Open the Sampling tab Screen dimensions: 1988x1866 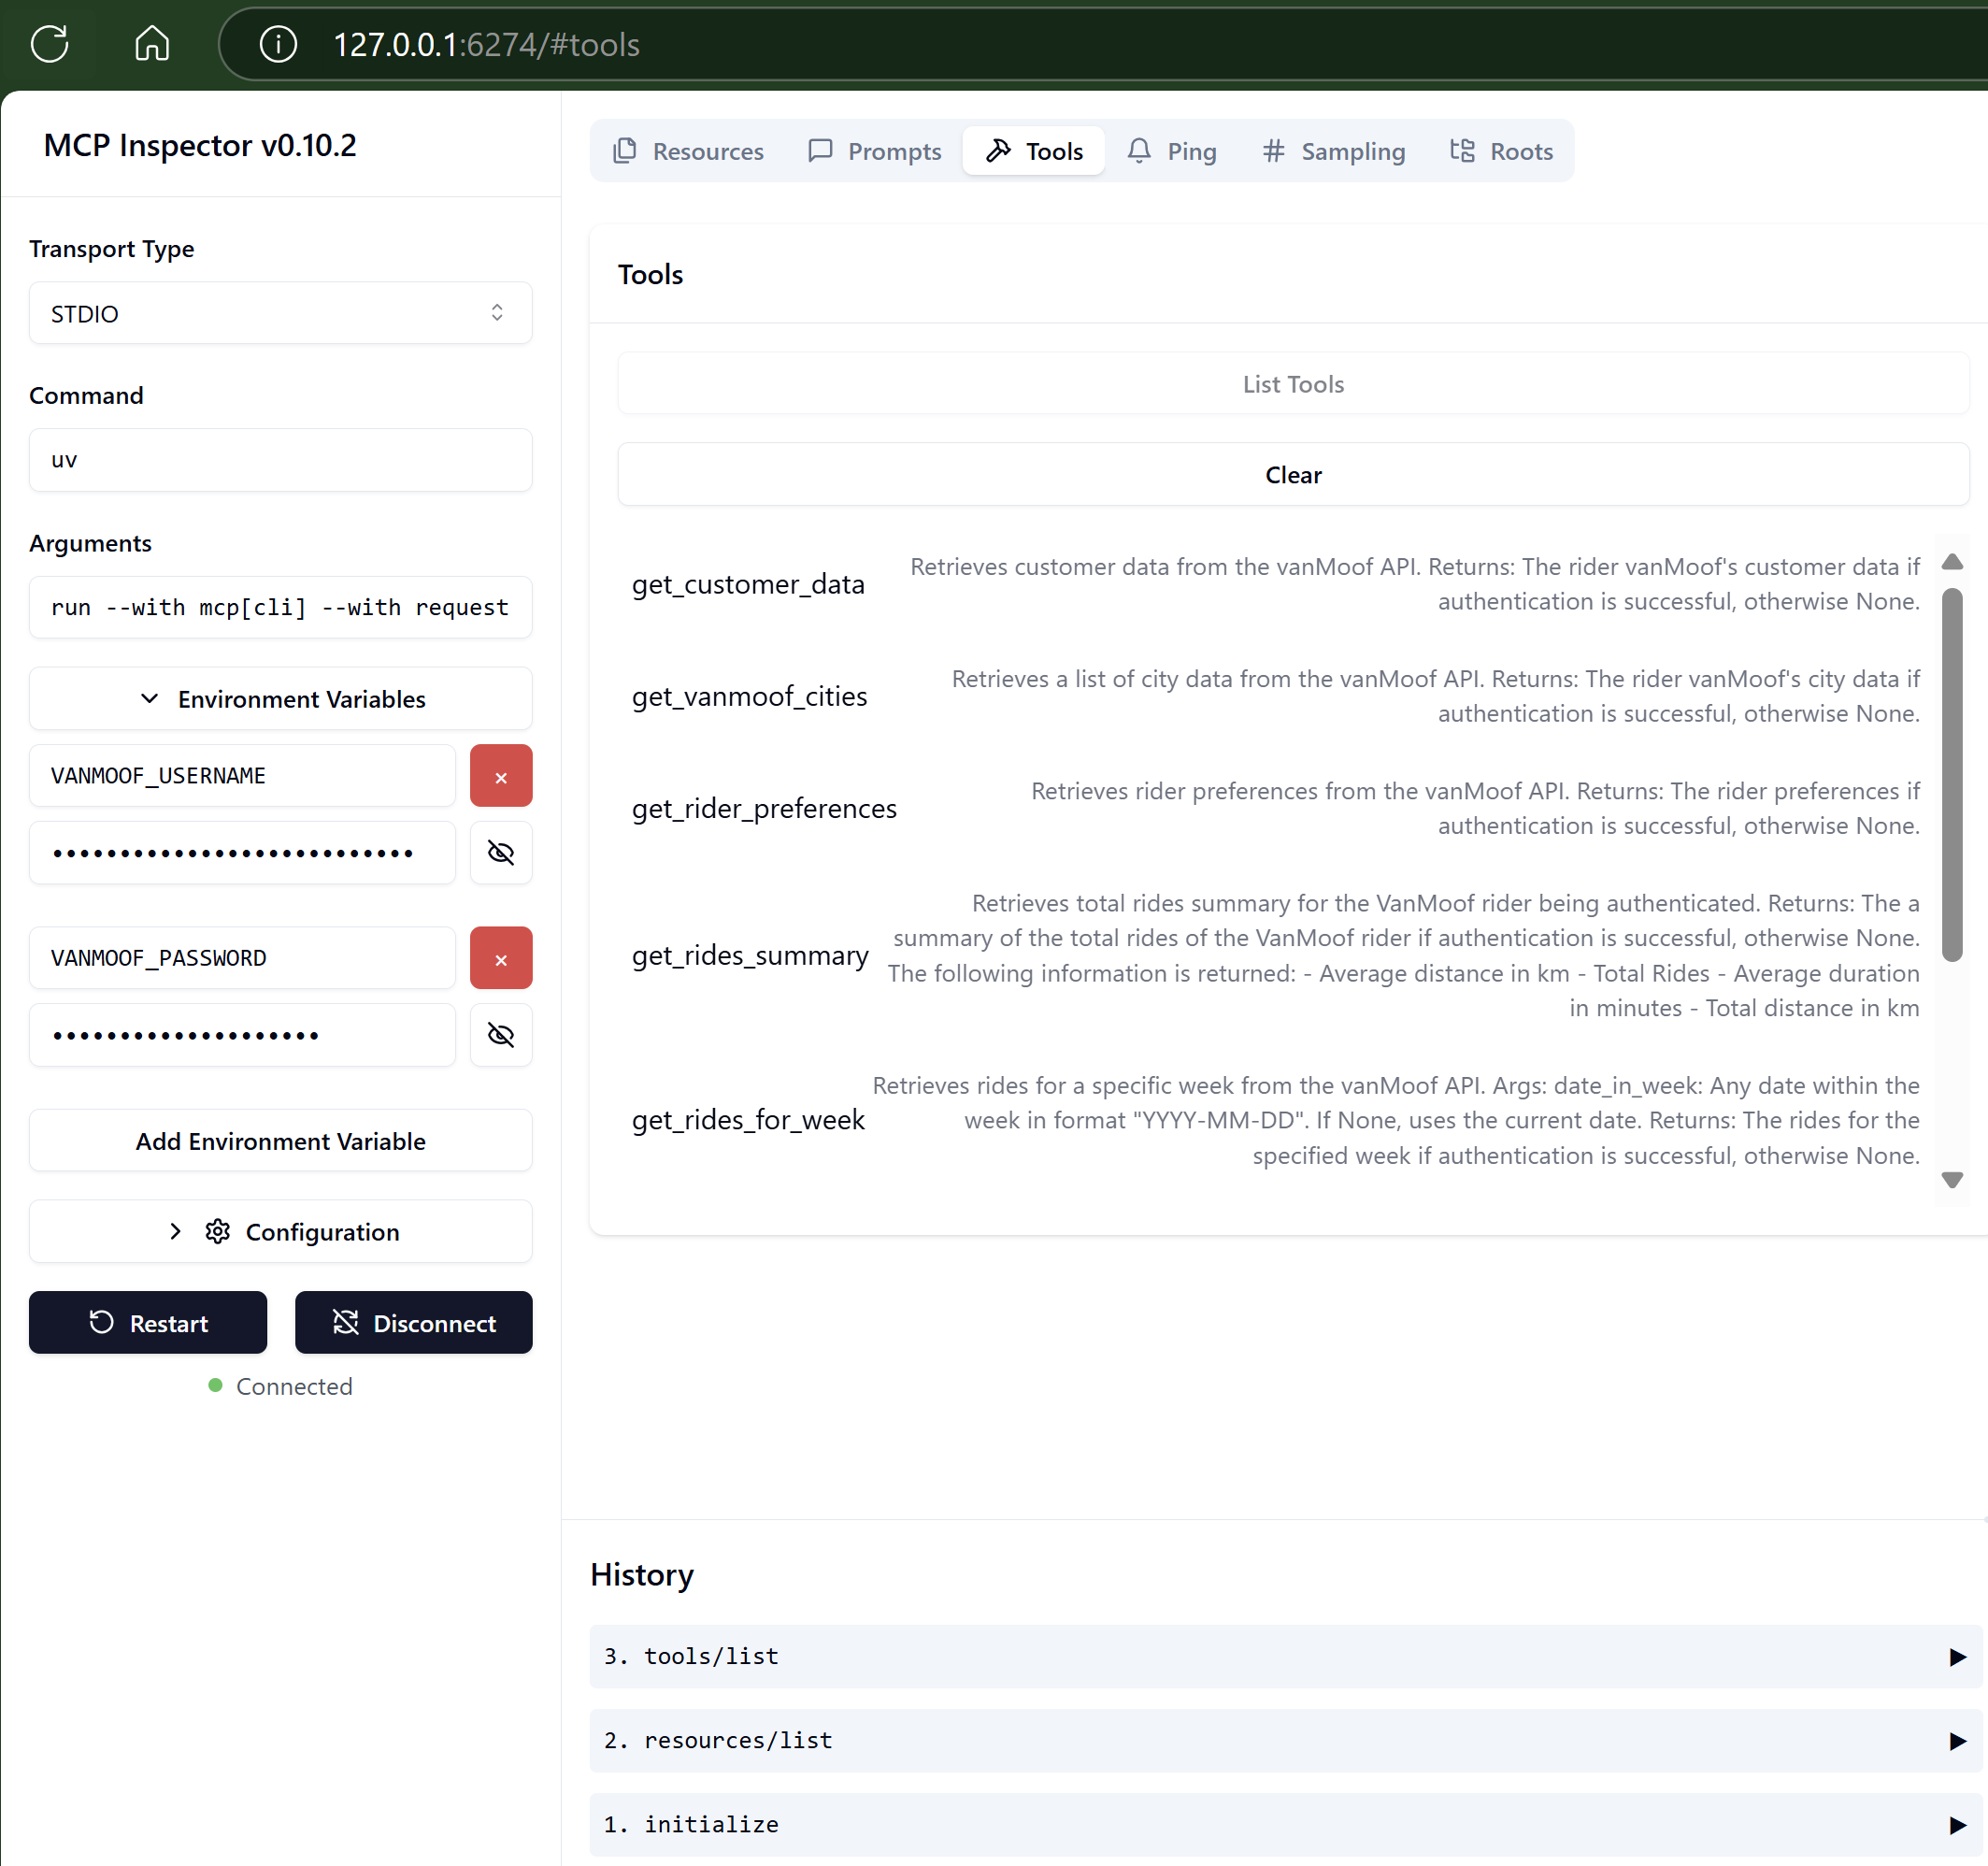[x=1333, y=151]
